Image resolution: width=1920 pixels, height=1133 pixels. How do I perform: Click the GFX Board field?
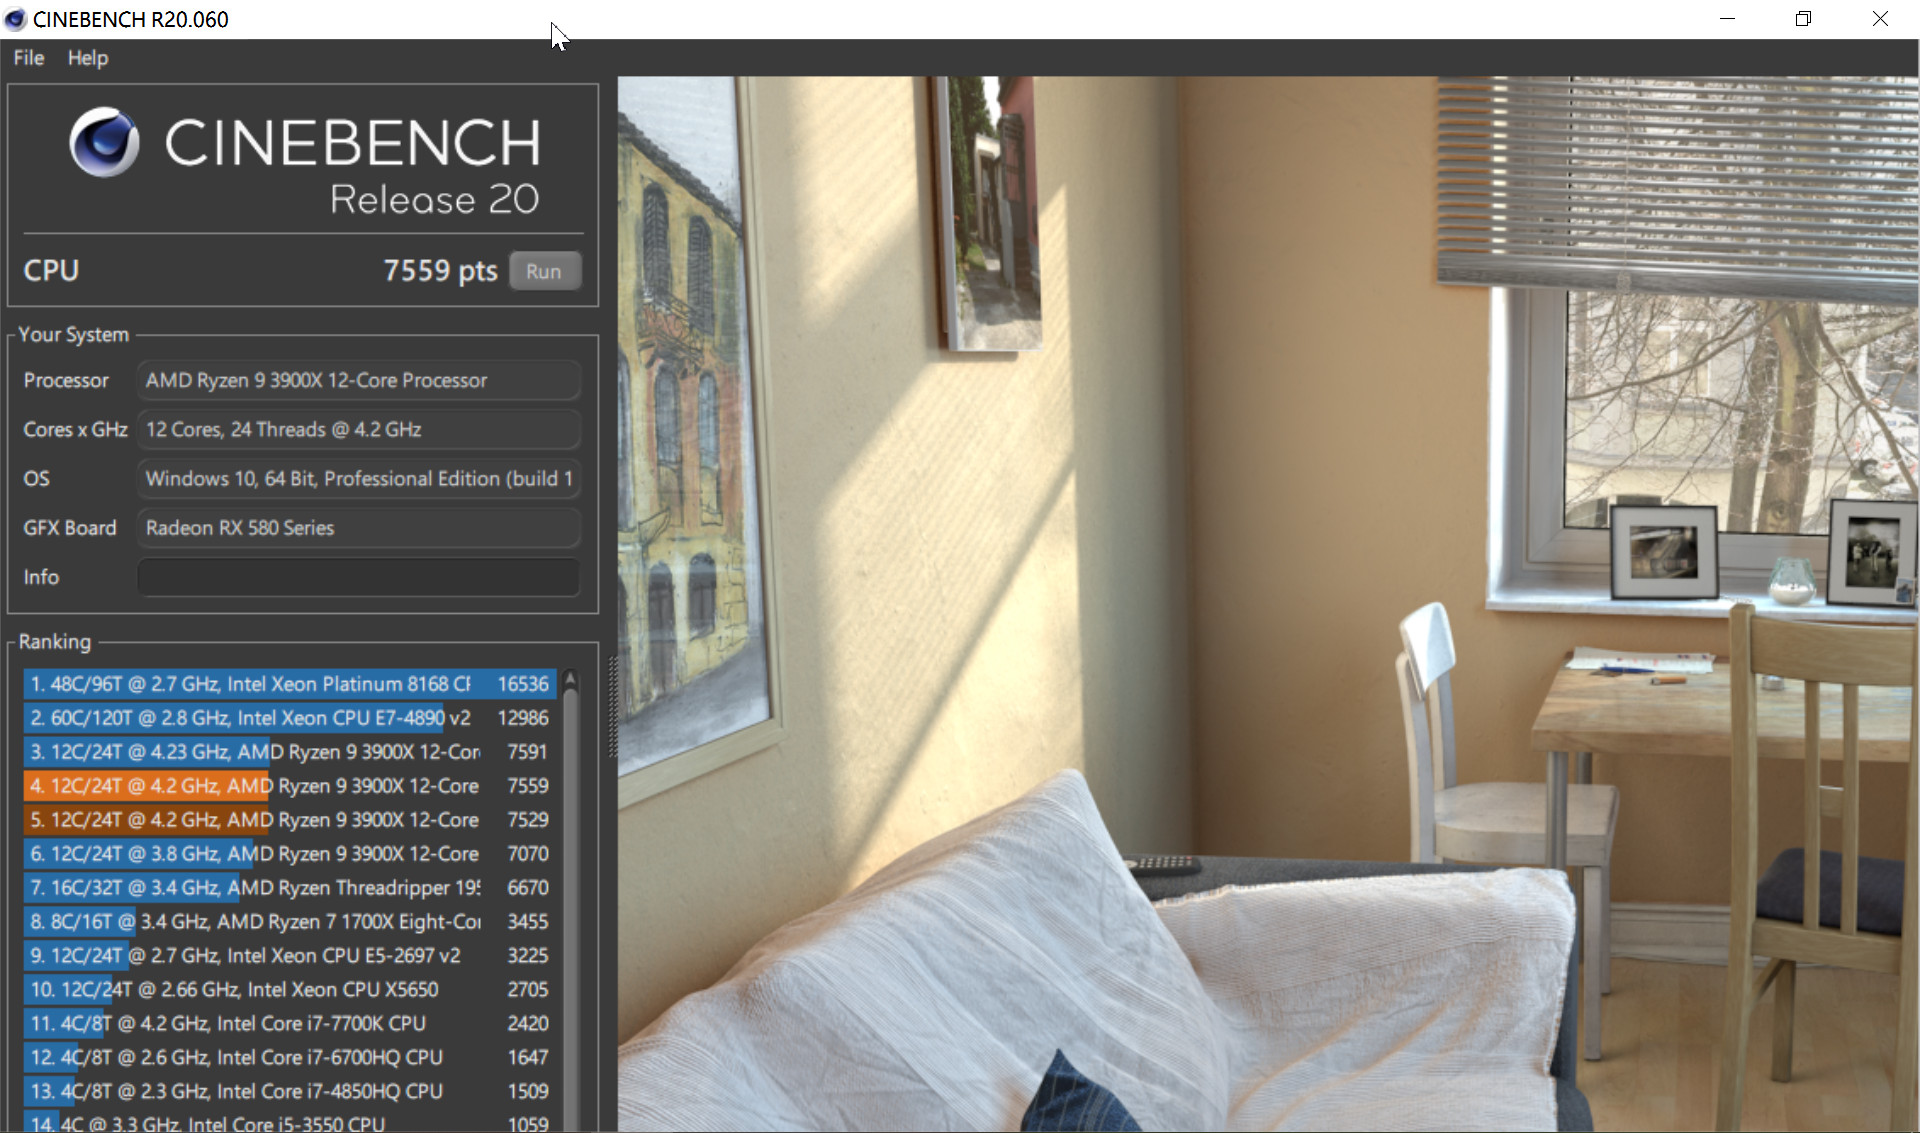pos(358,527)
